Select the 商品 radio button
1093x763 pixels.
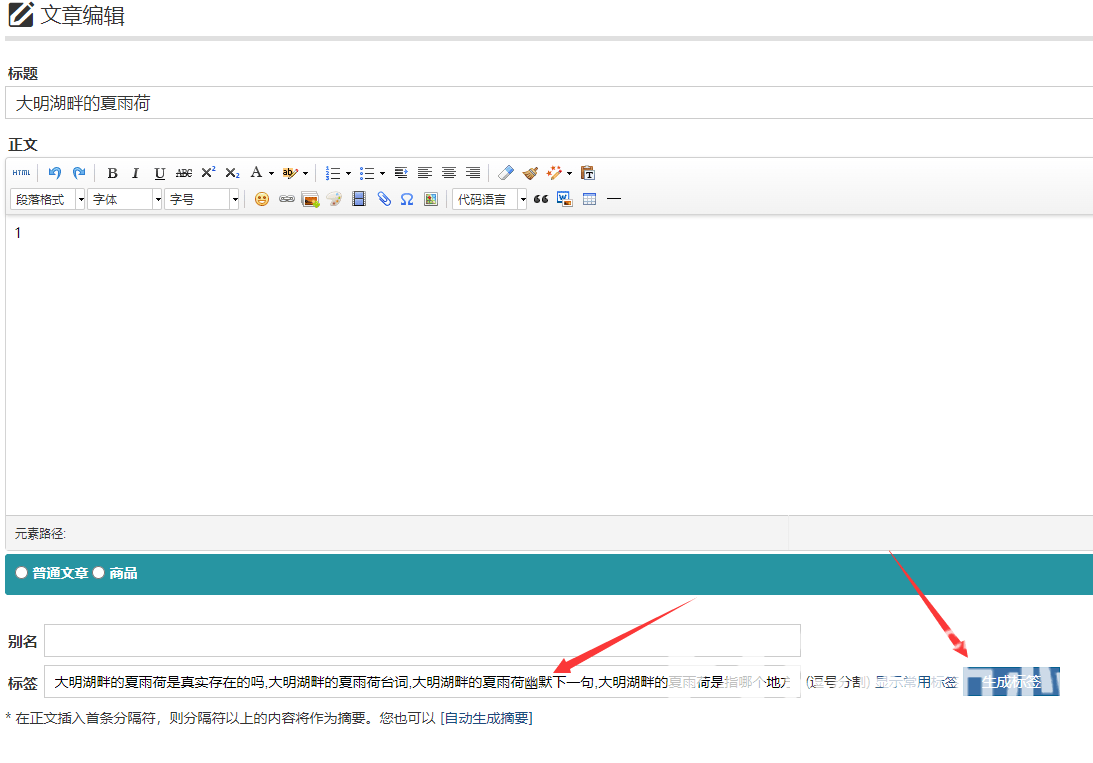(x=98, y=573)
